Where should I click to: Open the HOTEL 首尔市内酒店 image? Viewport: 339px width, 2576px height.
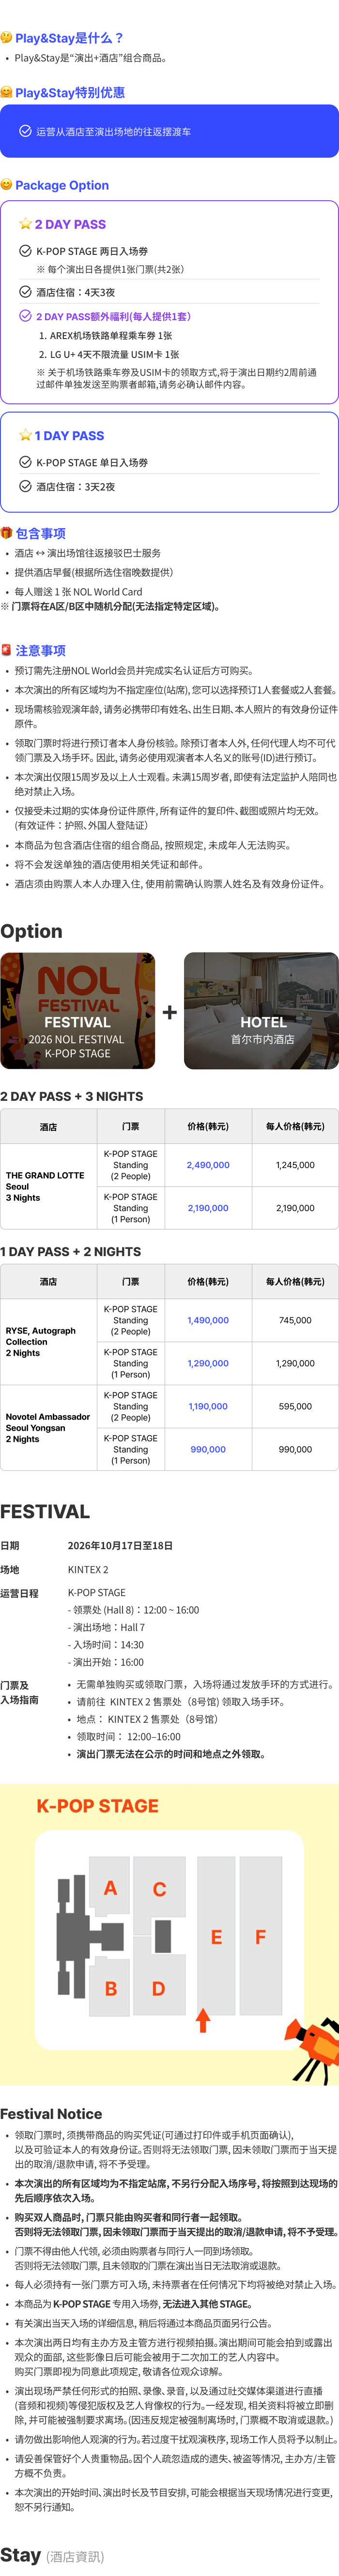(x=261, y=1011)
